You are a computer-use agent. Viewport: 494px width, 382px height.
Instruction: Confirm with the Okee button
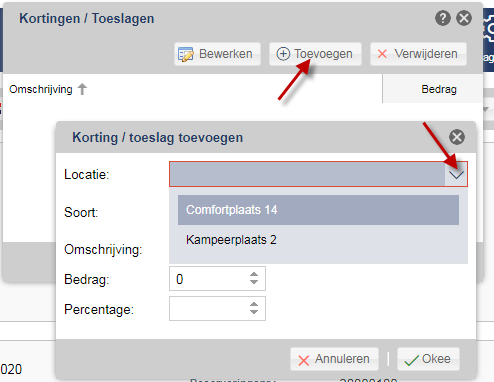[428, 359]
